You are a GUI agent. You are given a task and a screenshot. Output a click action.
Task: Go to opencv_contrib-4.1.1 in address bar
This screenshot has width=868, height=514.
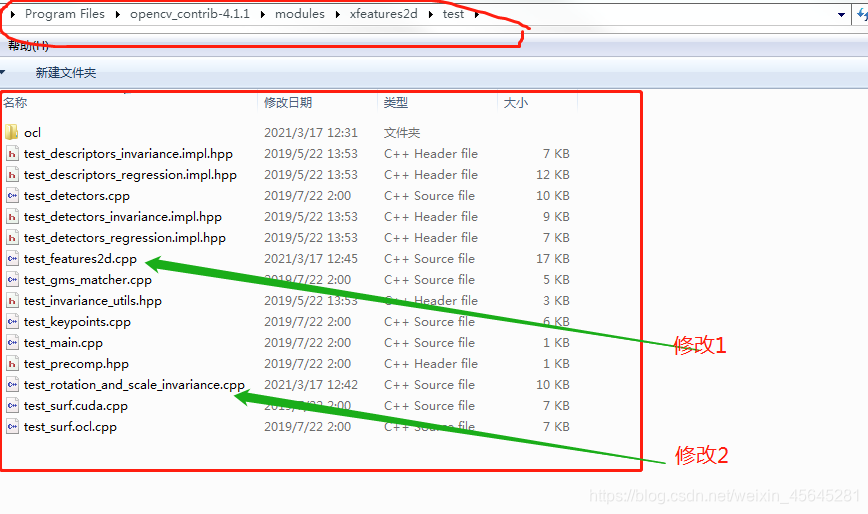(190, 14)
